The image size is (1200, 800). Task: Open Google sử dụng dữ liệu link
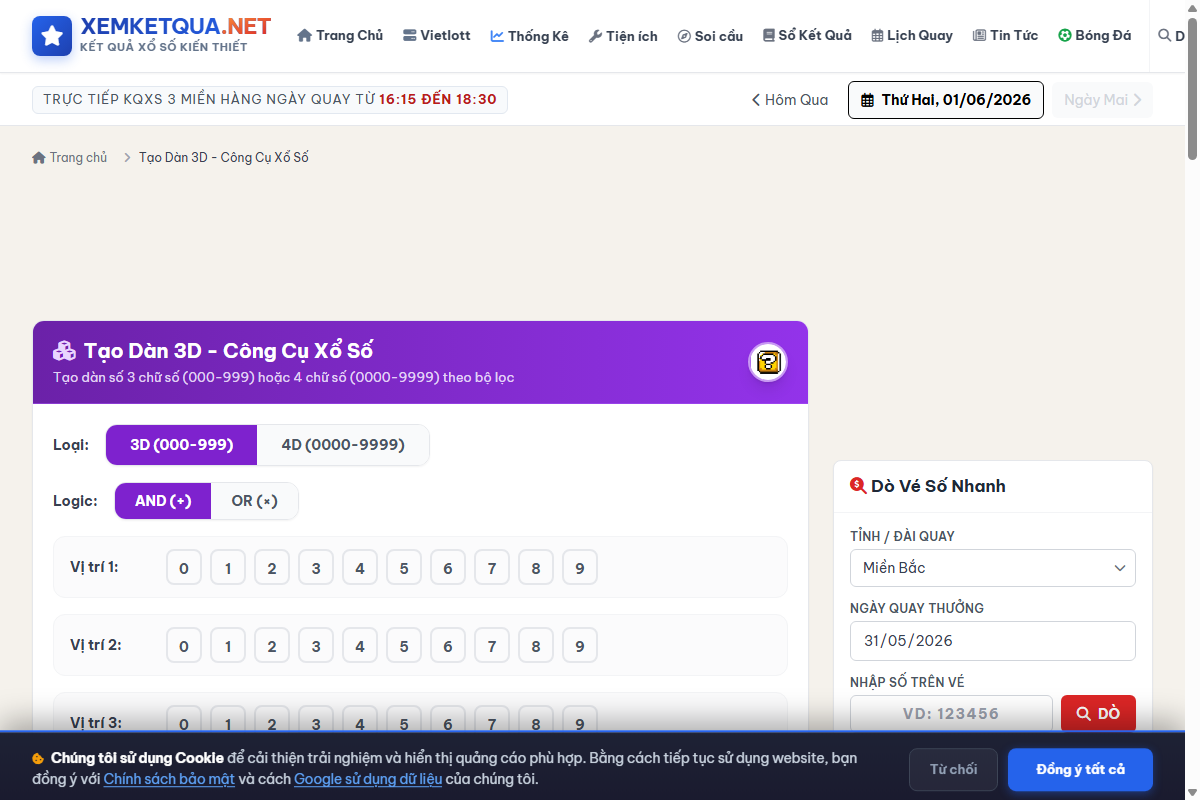tap(368, 779)
